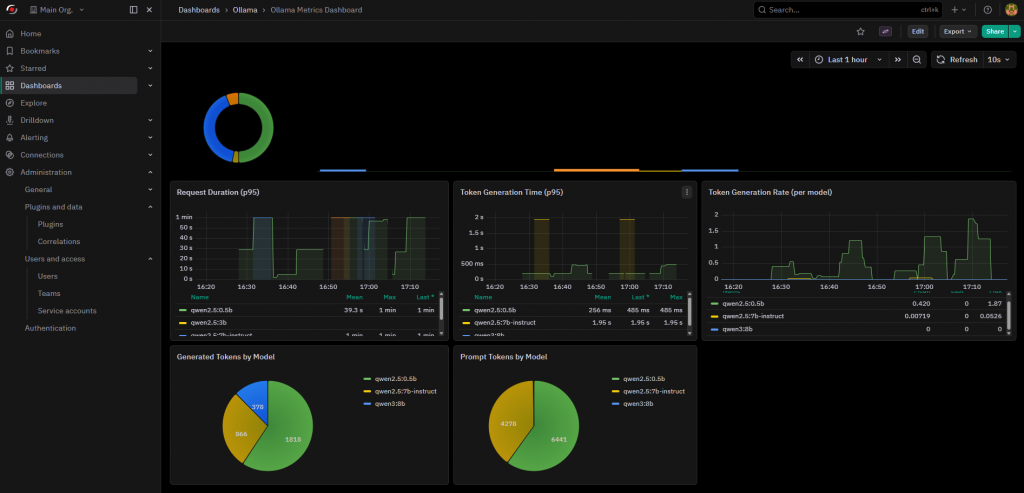Open Token Generation Time panel menu

(686, 192)
